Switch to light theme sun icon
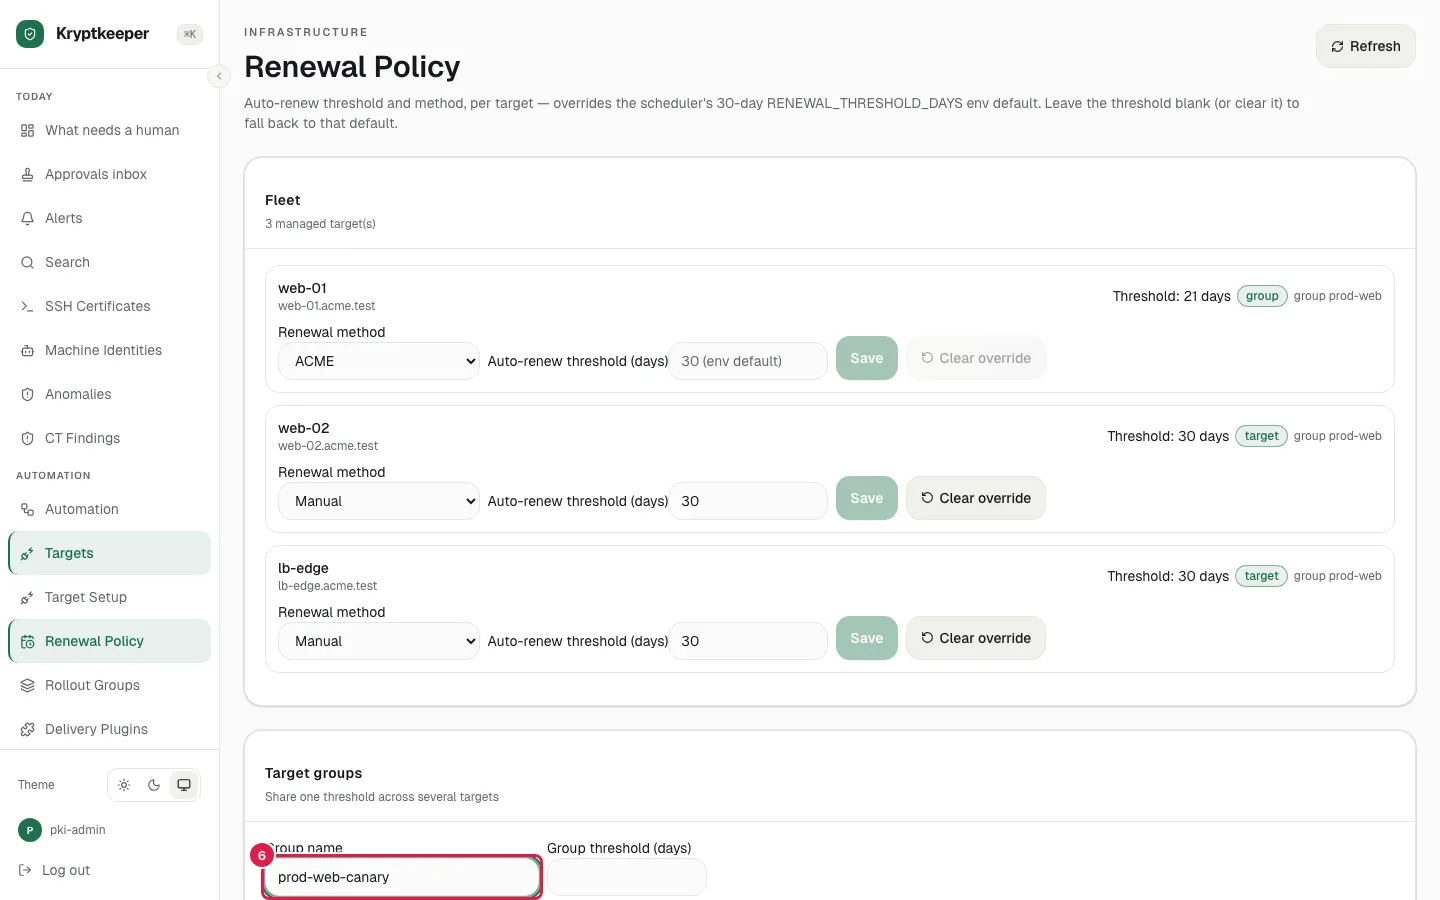Screen dimensions: 1440x900 [x=124, y=785]
